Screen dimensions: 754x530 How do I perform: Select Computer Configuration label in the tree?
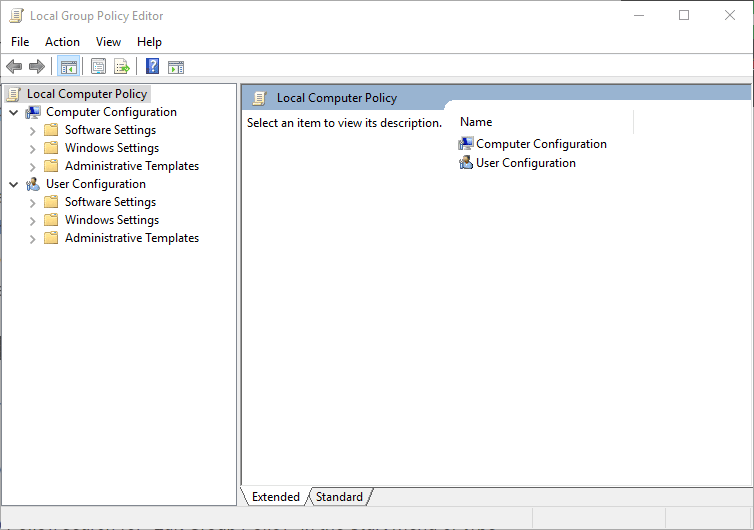click(112, 112)
